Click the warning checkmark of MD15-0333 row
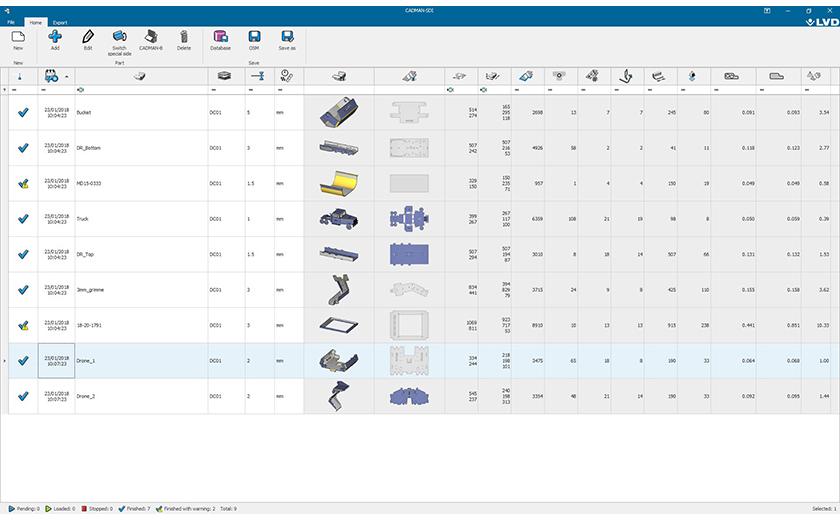 (x=23, y=184)
